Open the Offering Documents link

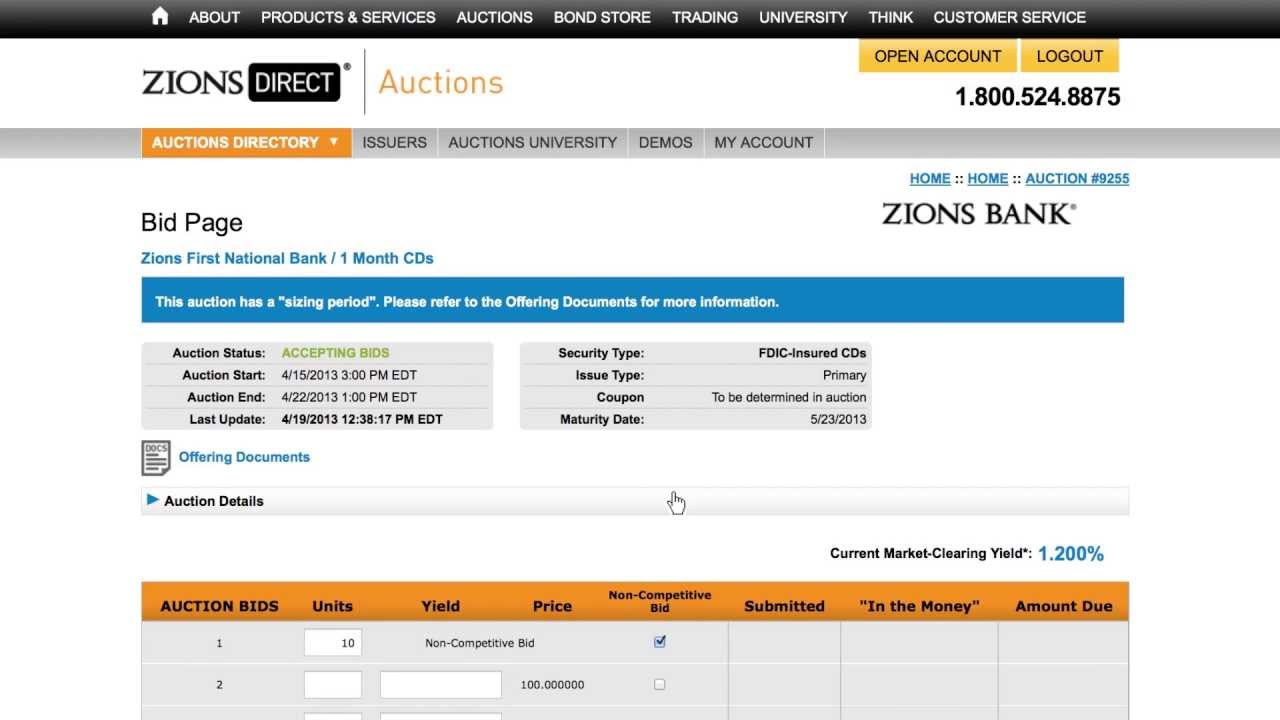click(x=244, y=457)
